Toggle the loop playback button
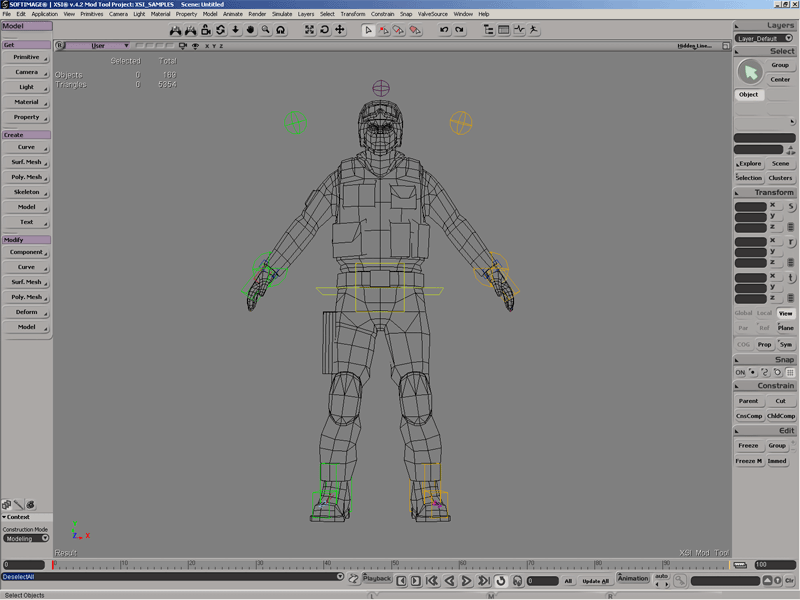The image size is (800, 600). click(501, 581)
